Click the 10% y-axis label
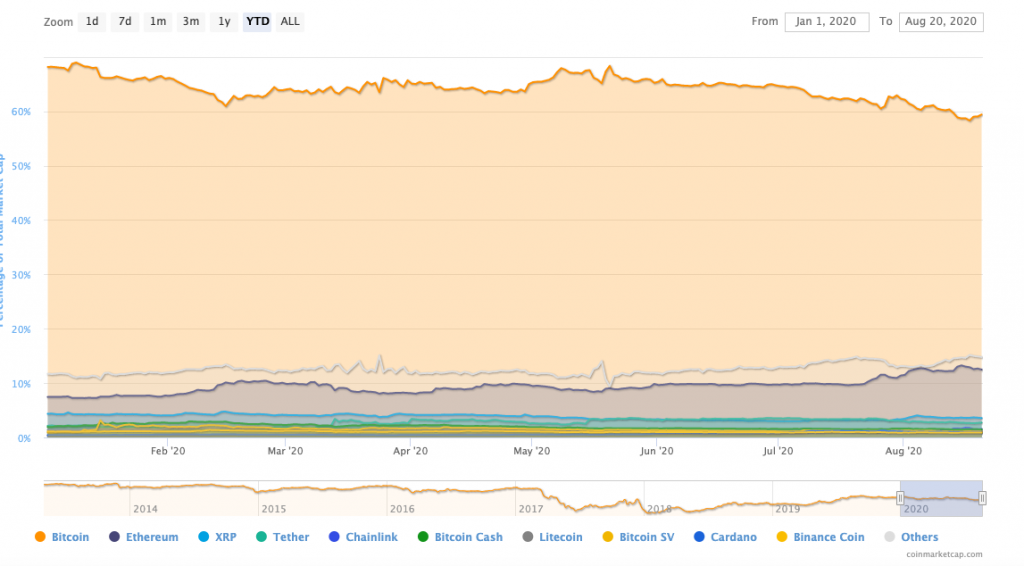 [x=21, y=384]
